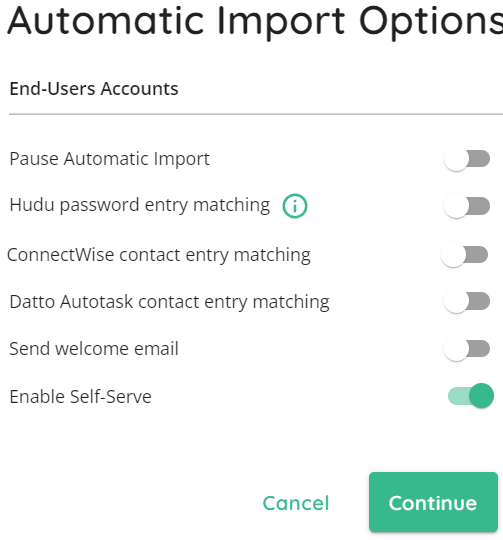Click the Automatic Import Options title
503x540 pixels.
coord(255,22)
